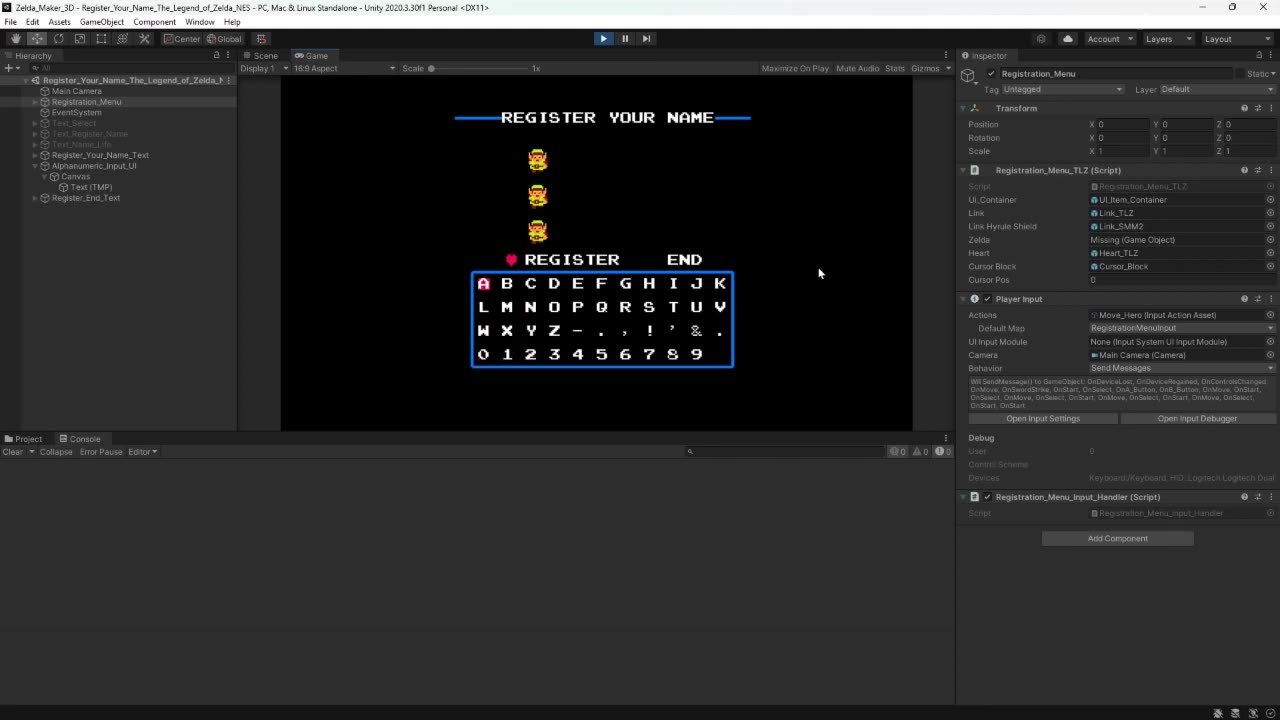Select the Hand tool in toolbar
The width and height of the screenshot is (1280, 720).
pyautogui.click(x=15, y=39)
